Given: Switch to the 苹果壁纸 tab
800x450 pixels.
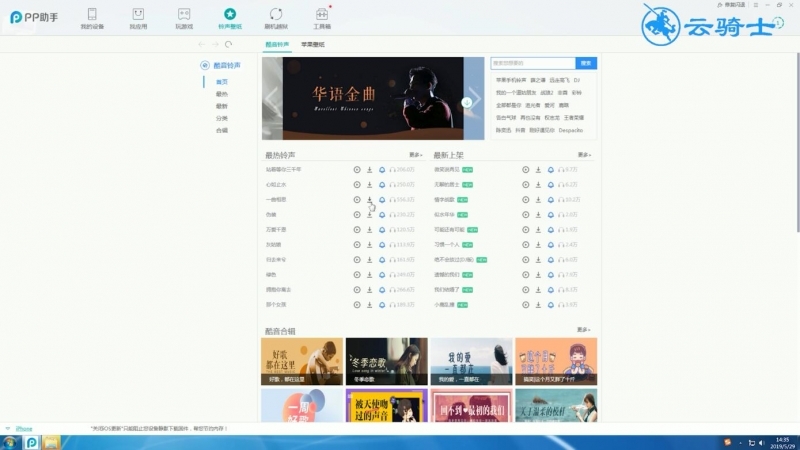Looking at the screenshot, I should [x=313, y=44].
